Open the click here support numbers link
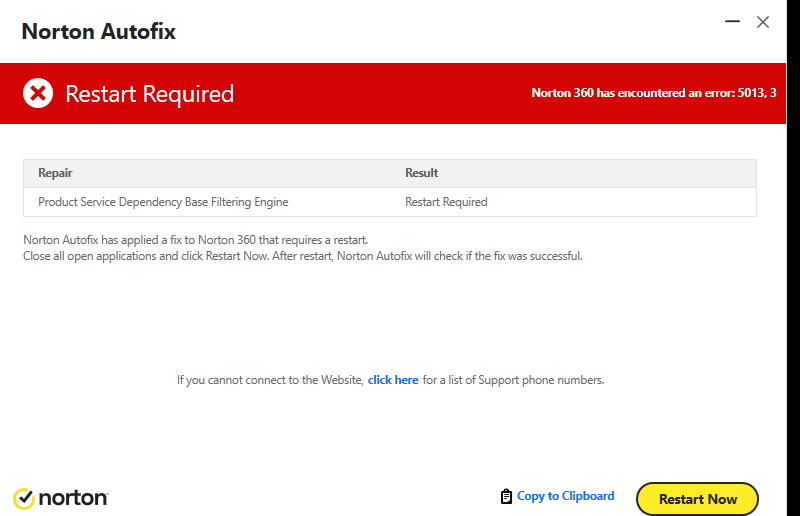800x516 pixels. tap(393, 380)
